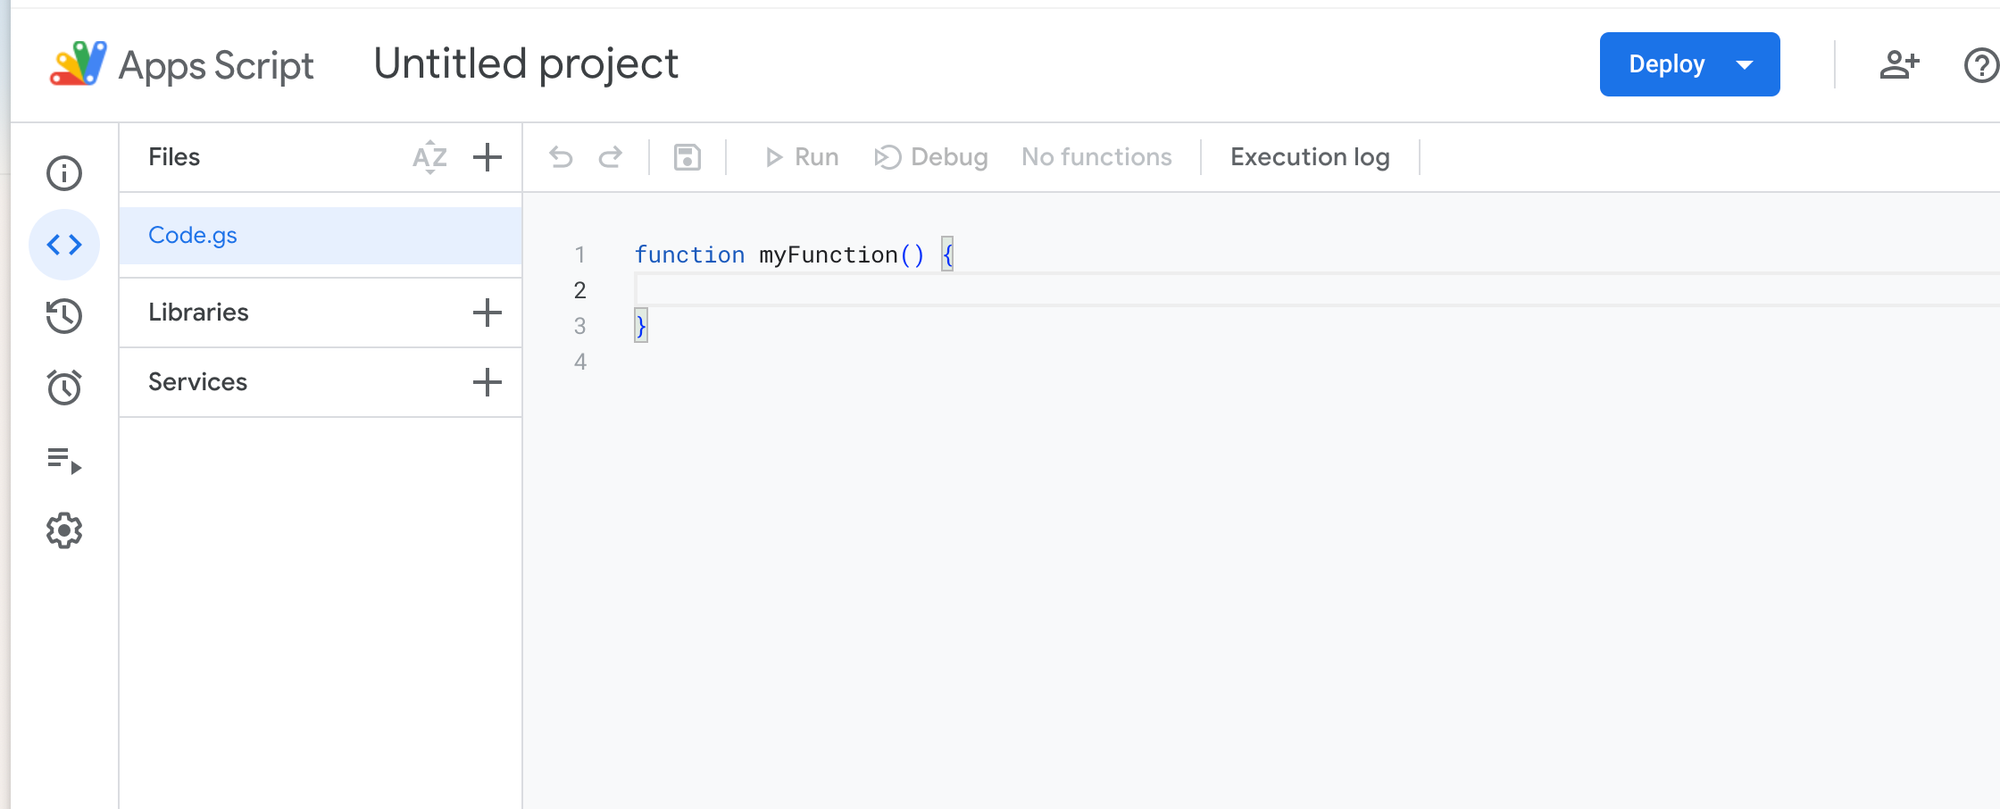Open Project History clock-arrow icon

tap(64, 316)
